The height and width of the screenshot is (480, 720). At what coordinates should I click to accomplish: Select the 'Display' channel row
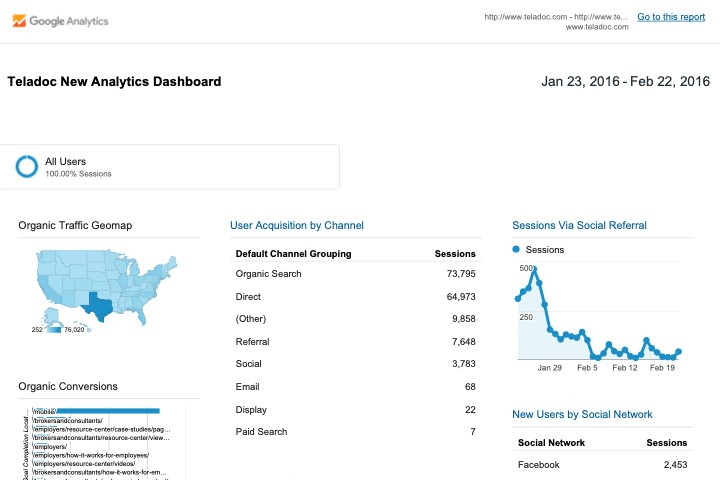[x=355, y=410]
